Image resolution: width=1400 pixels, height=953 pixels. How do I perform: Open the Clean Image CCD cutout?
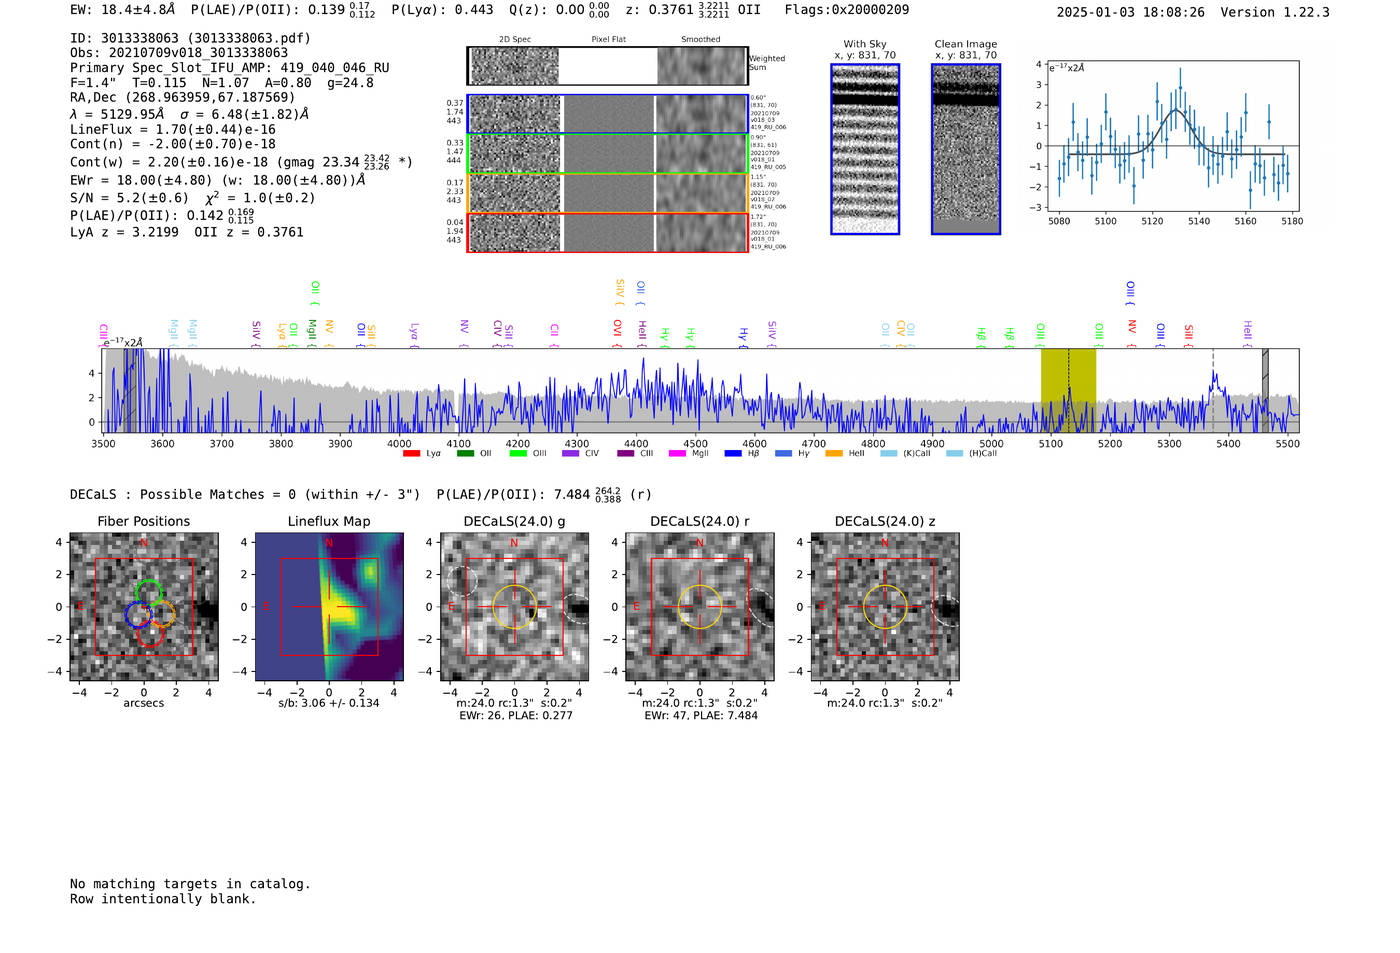tap(966, 149)
